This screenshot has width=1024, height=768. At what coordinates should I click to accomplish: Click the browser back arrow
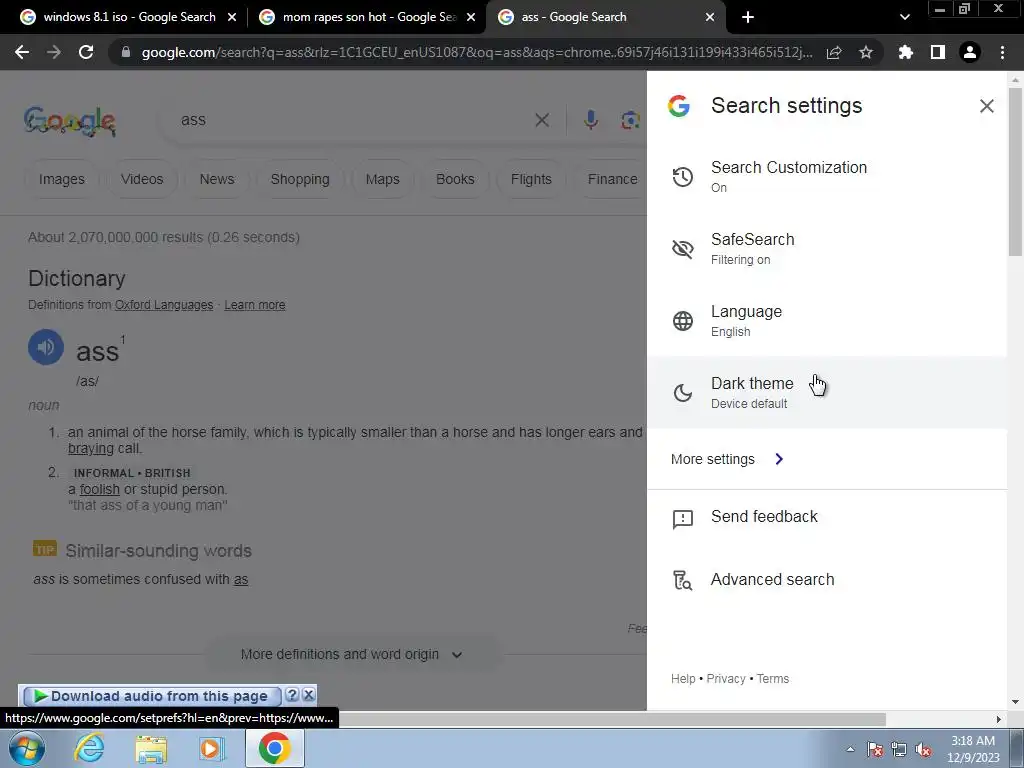pyautogui.click(x=22, y=52)
